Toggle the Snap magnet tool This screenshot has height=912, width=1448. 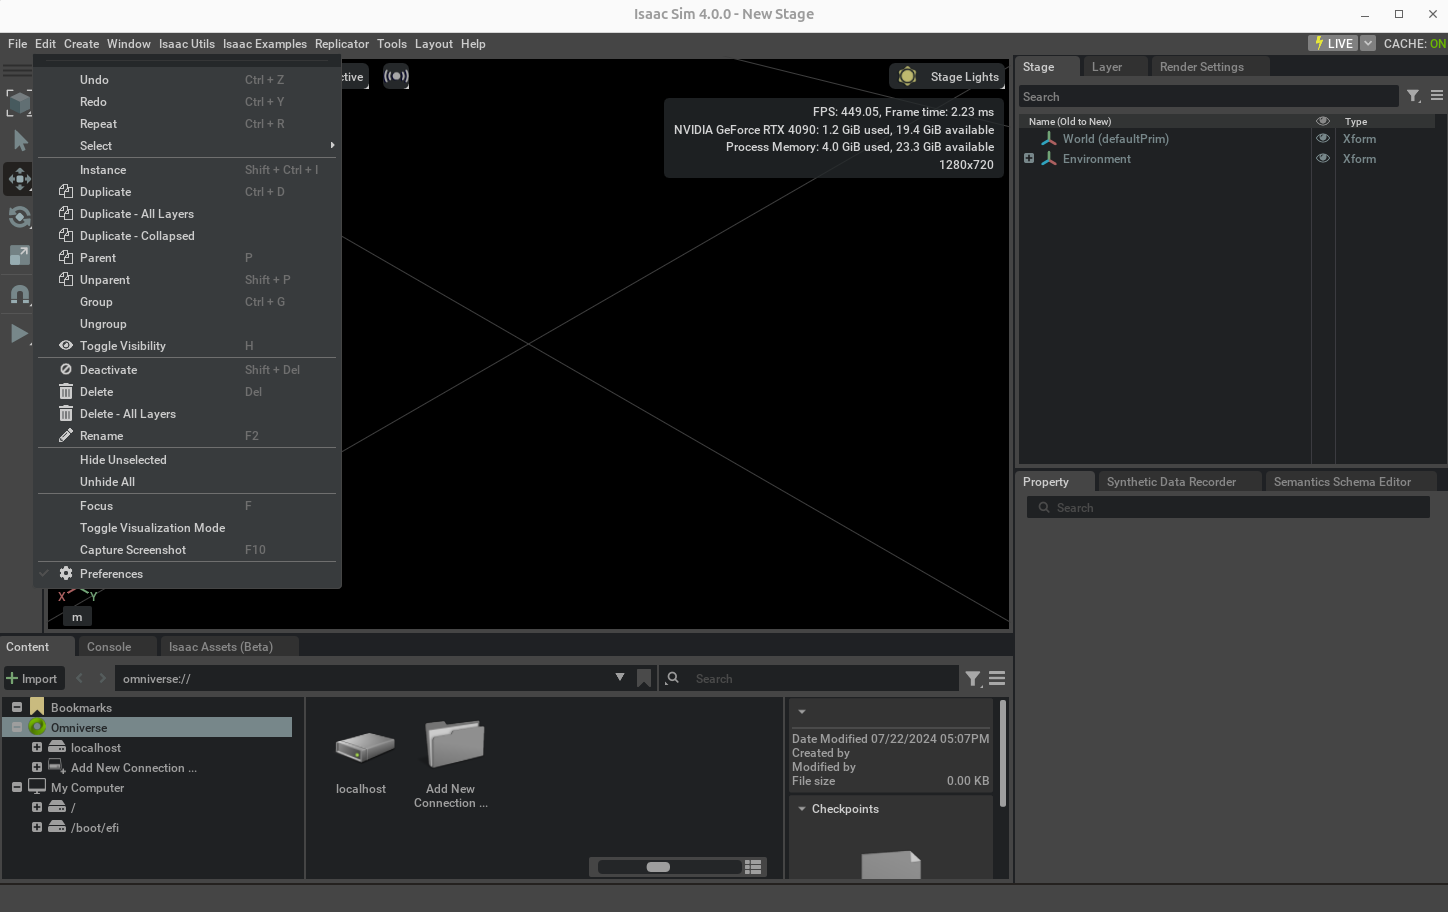[19, 294]
